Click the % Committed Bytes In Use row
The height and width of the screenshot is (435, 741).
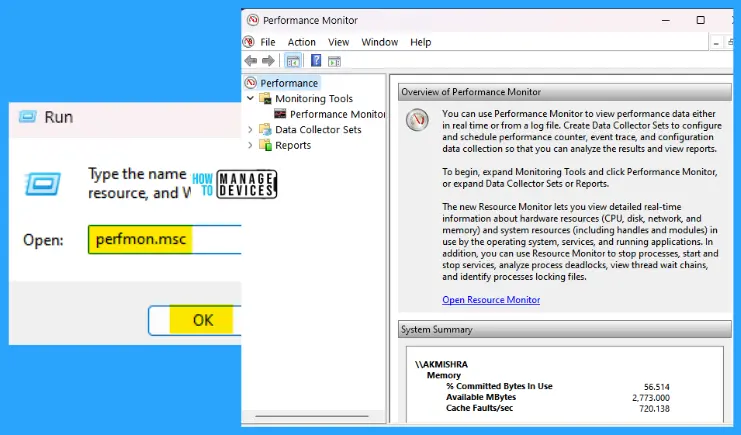[x=558, y=386]
